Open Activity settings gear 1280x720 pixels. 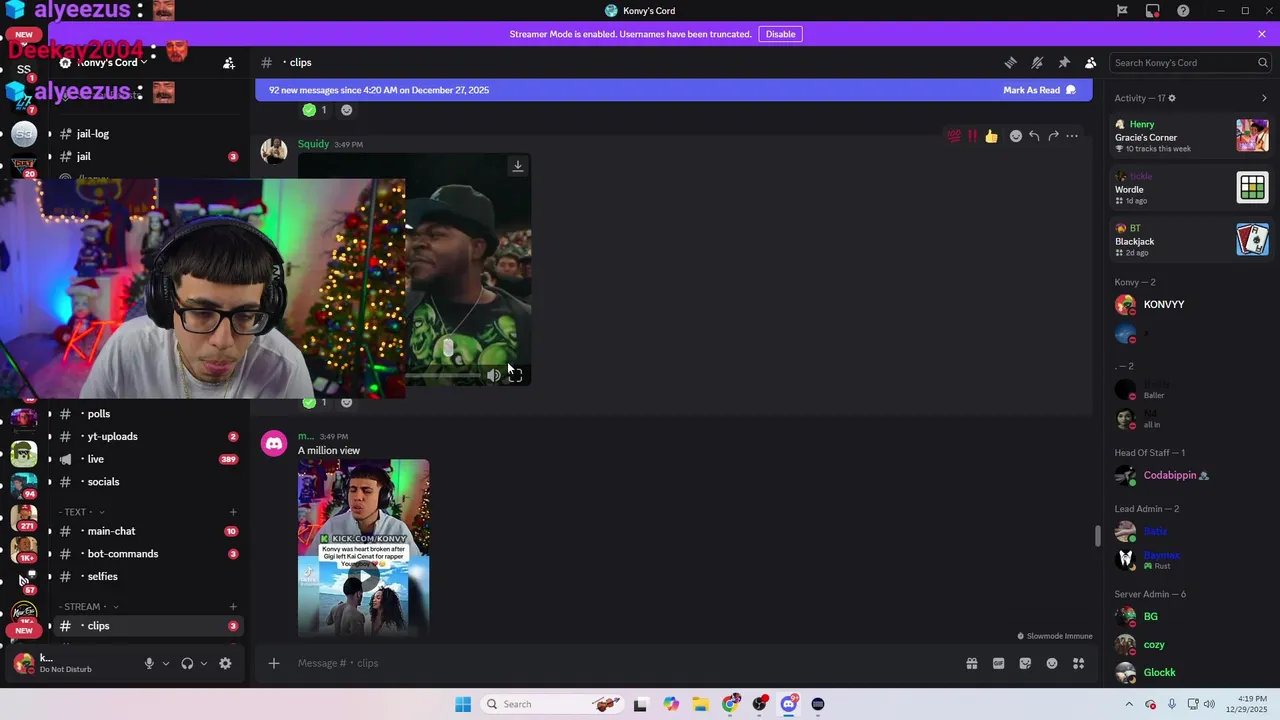point(1172,98)
